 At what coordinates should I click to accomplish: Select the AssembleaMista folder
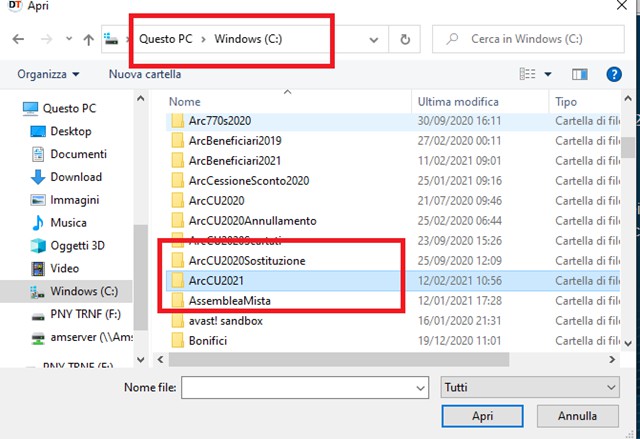(229, 301)
